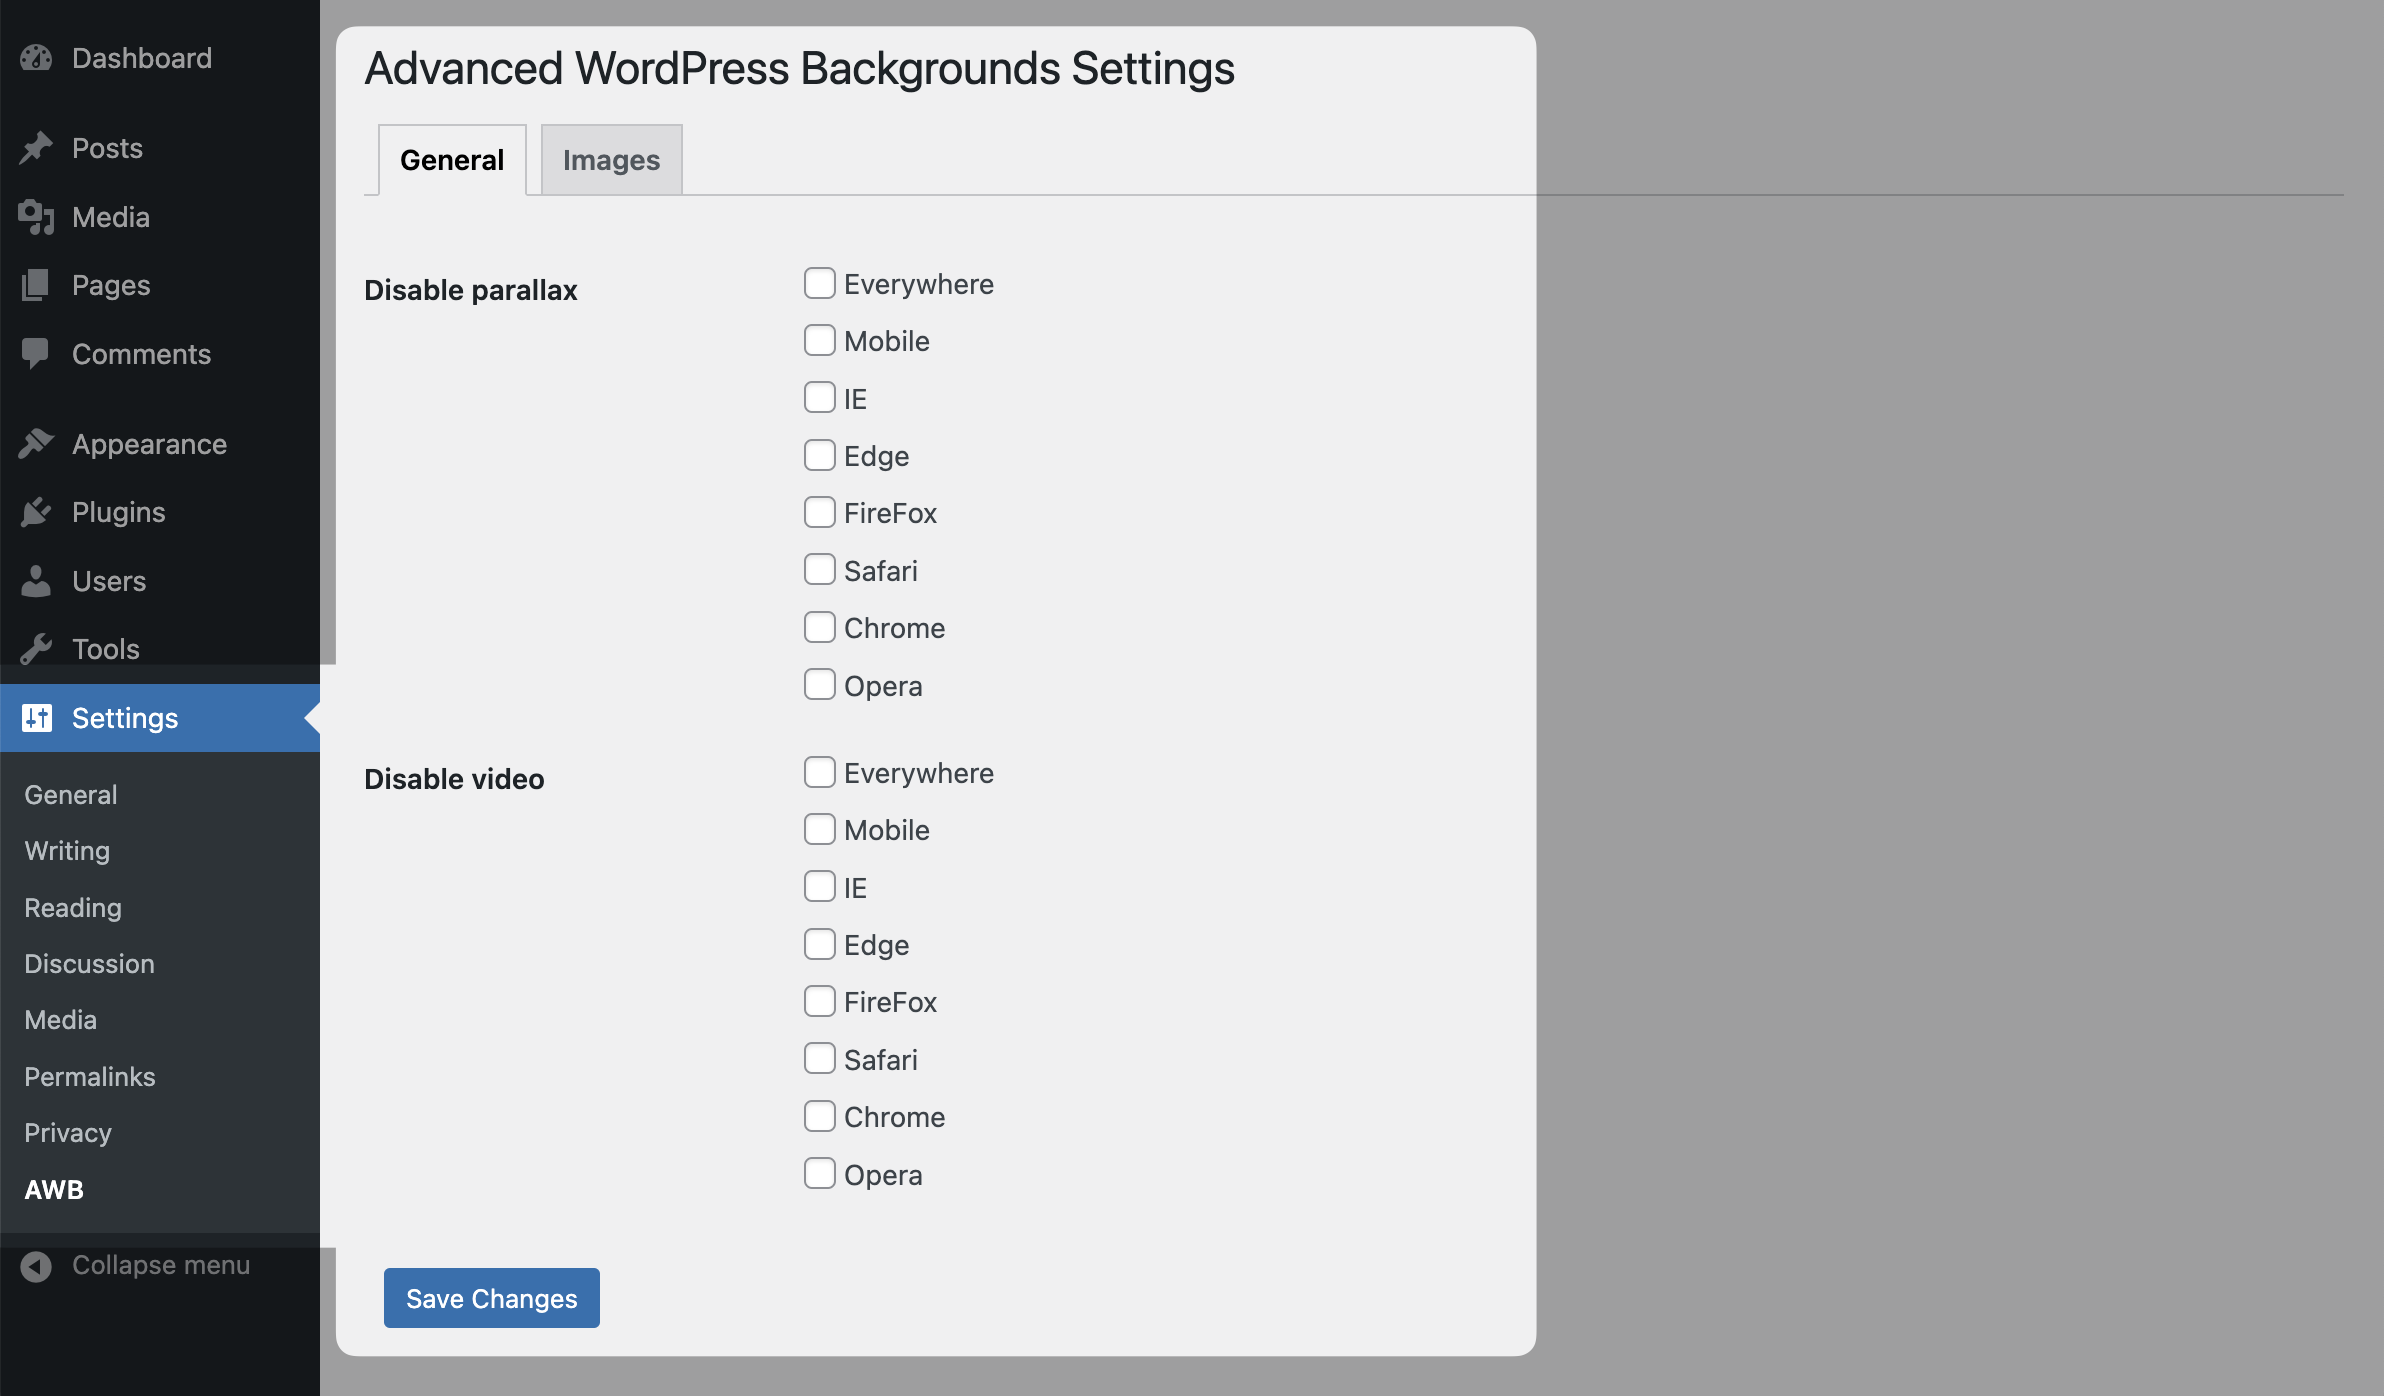Click the Settings menu label
Viewport: 2384px width, 1396px height.
(125, 718)
